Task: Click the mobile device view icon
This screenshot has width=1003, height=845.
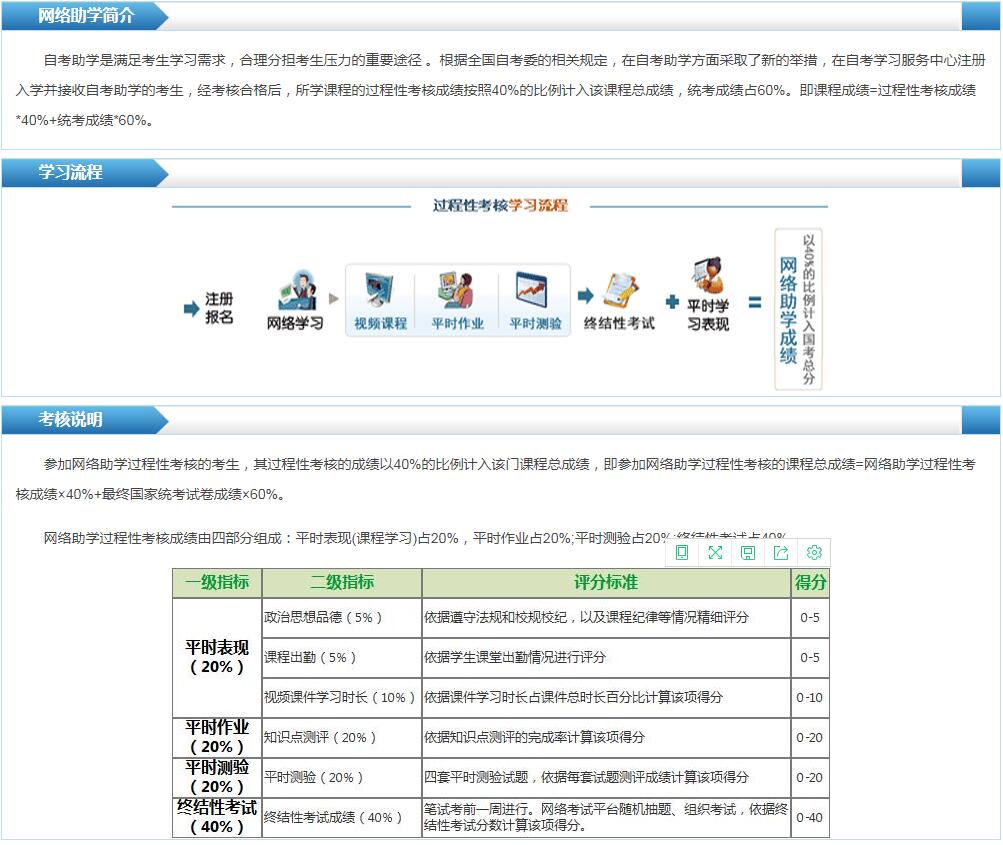Action: pyautogui.click(x=682, y=553)
